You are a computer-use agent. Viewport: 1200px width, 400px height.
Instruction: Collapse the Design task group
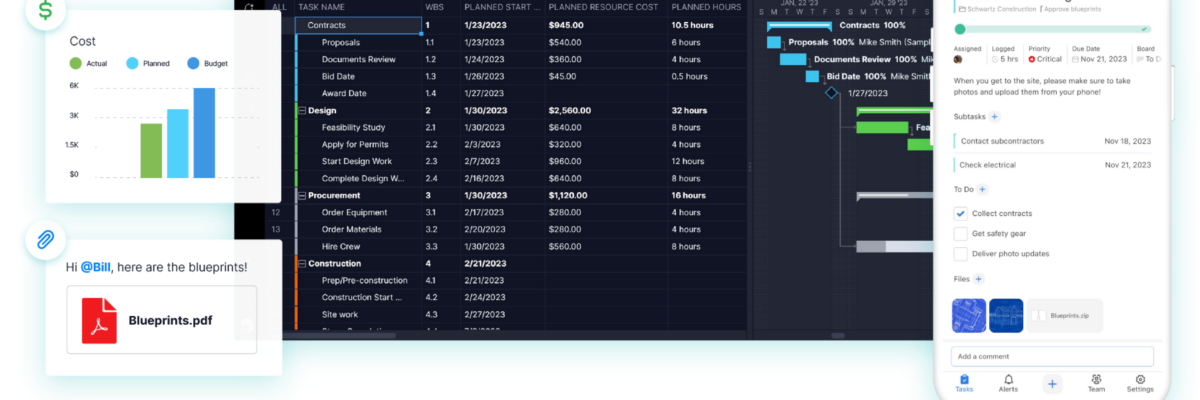click(302, 110)
